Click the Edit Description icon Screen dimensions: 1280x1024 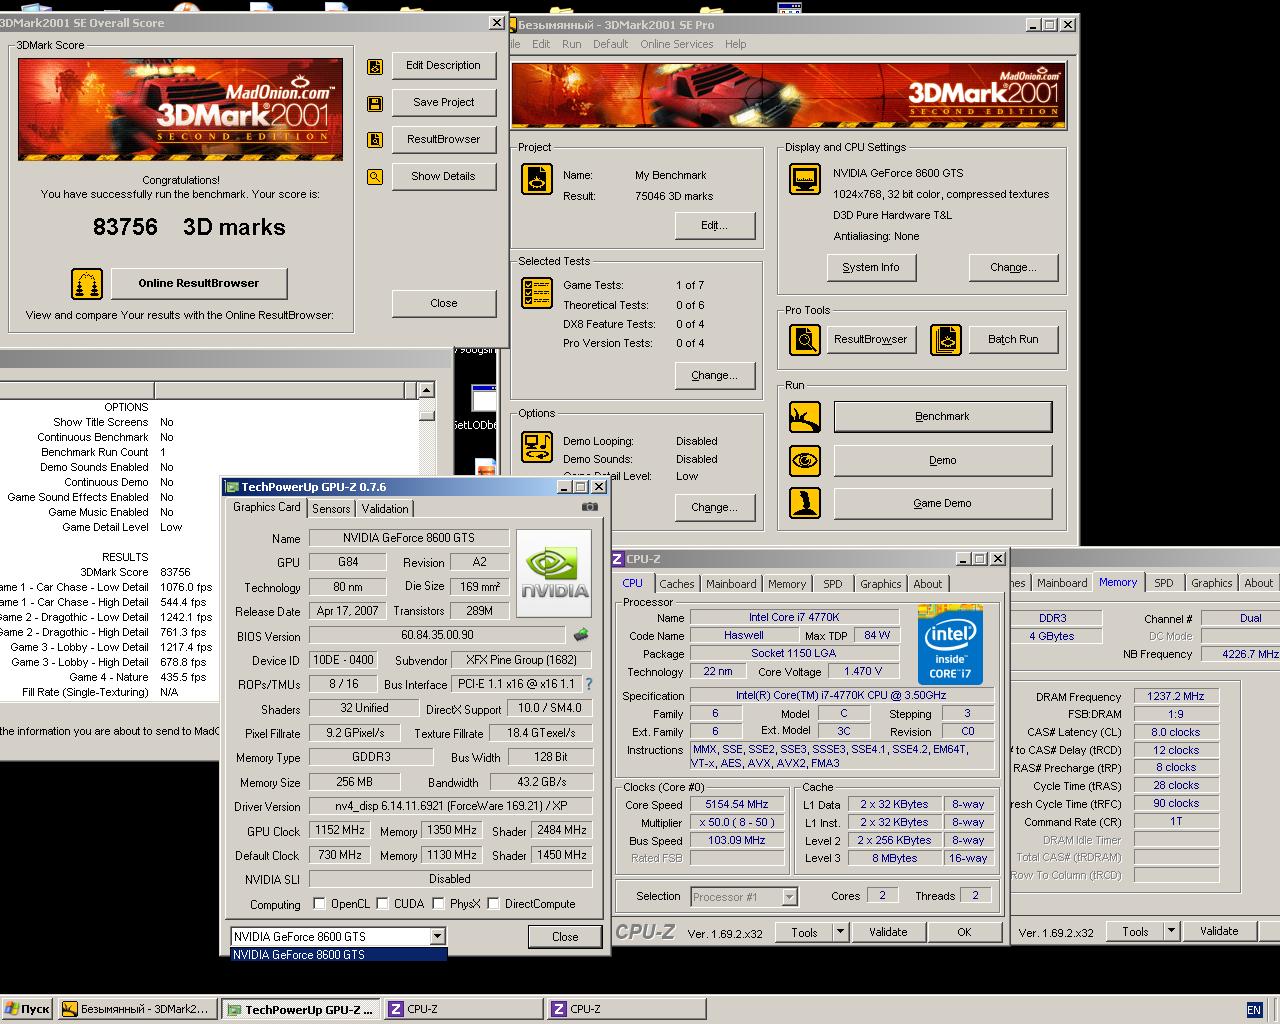point(375,67)
